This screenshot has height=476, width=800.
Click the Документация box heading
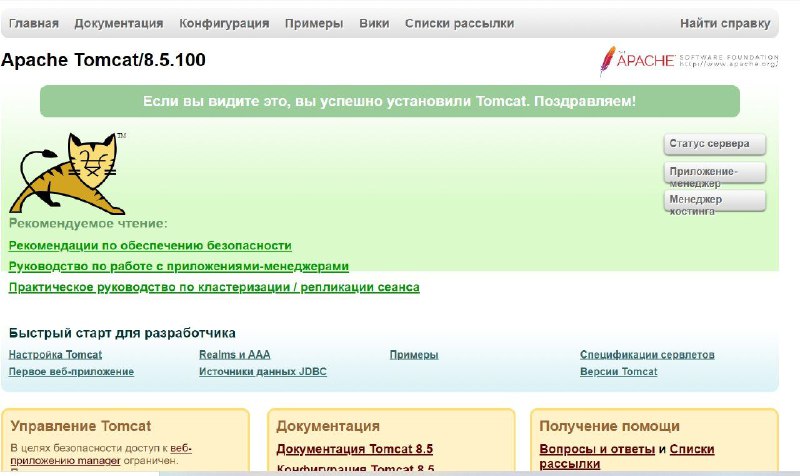[328, 426]
